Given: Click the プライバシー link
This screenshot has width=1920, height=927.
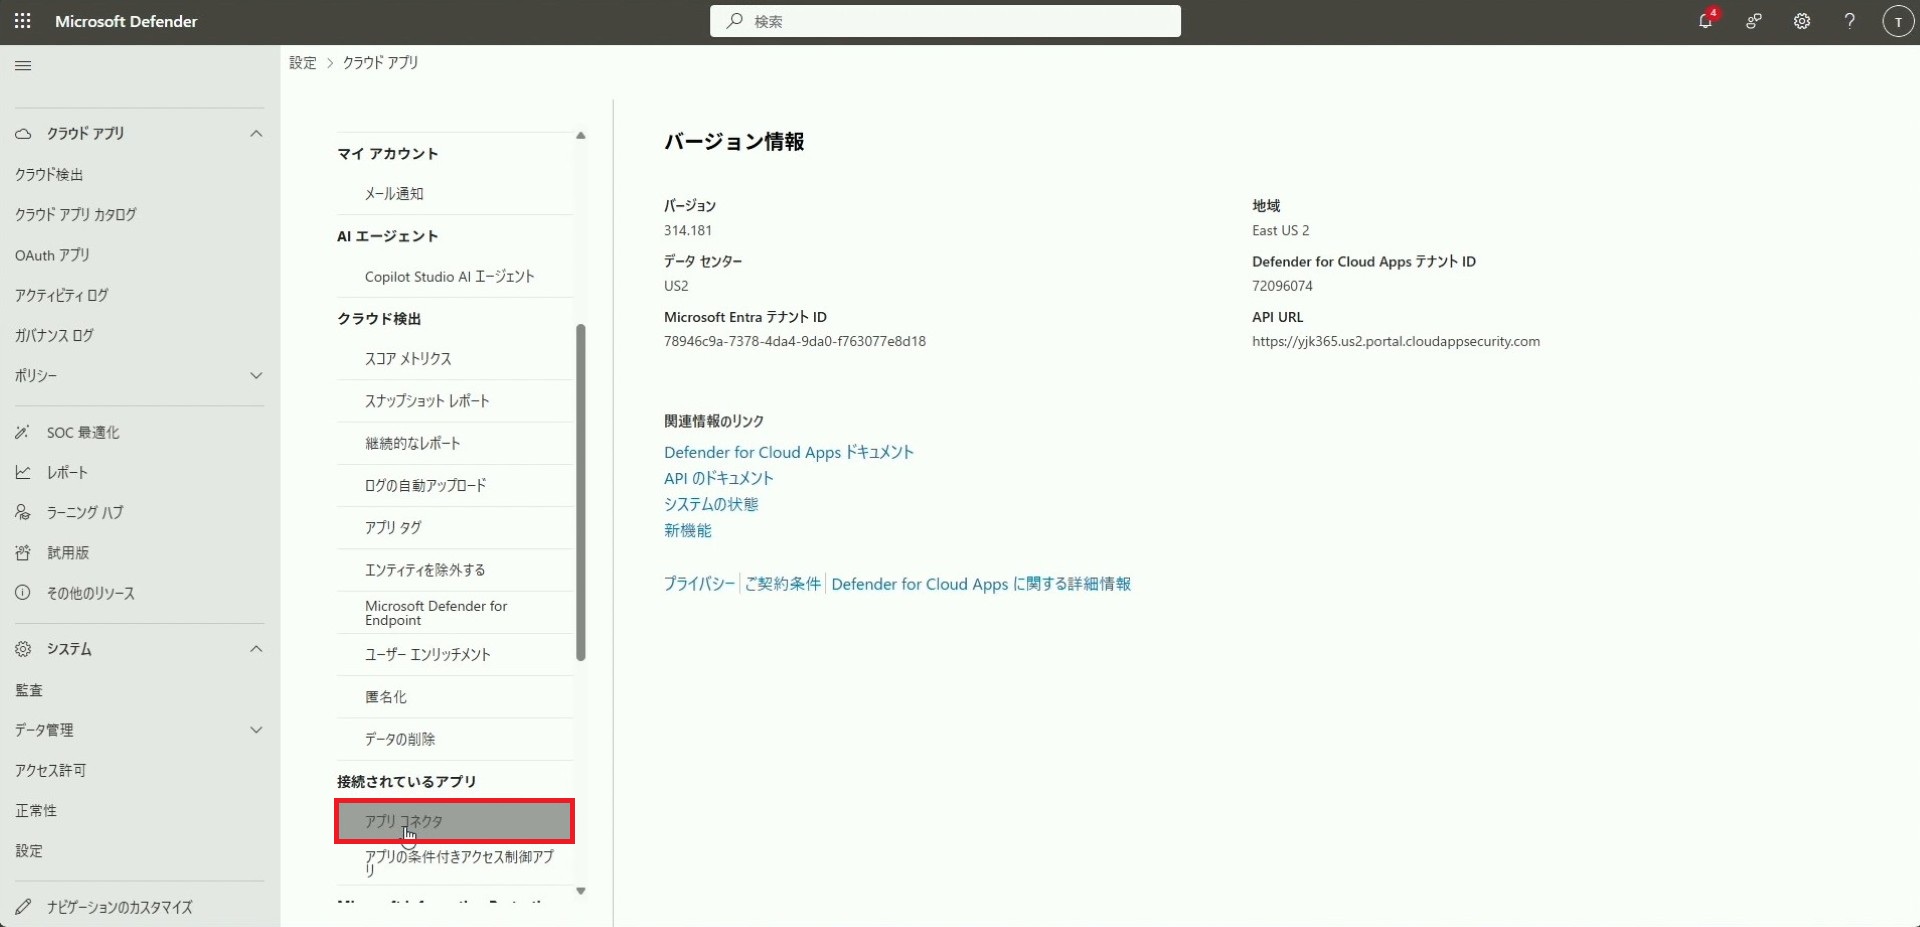Looking at the screenshot, I should 699,584.
